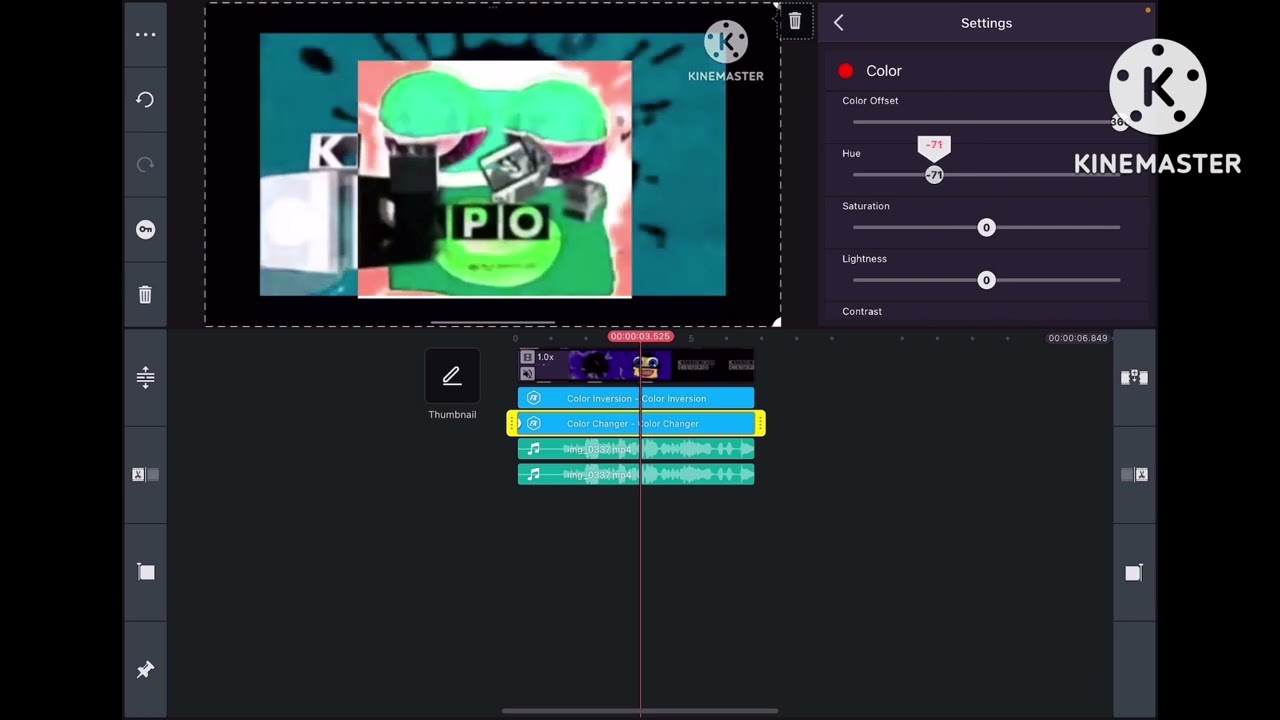Viewport: 1280px width, 720px height.
Task: Select the second img_0337.mp4 audio waveform clip
Action: point(636,475)
